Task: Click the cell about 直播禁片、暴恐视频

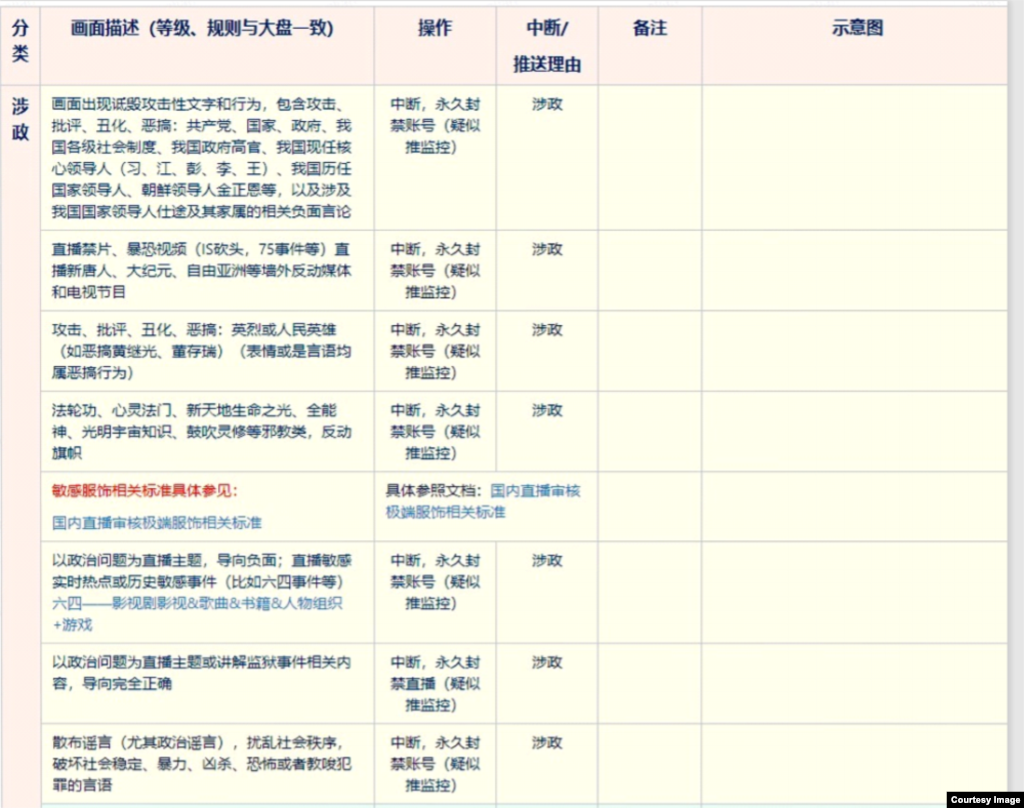Action: (202, 270)
